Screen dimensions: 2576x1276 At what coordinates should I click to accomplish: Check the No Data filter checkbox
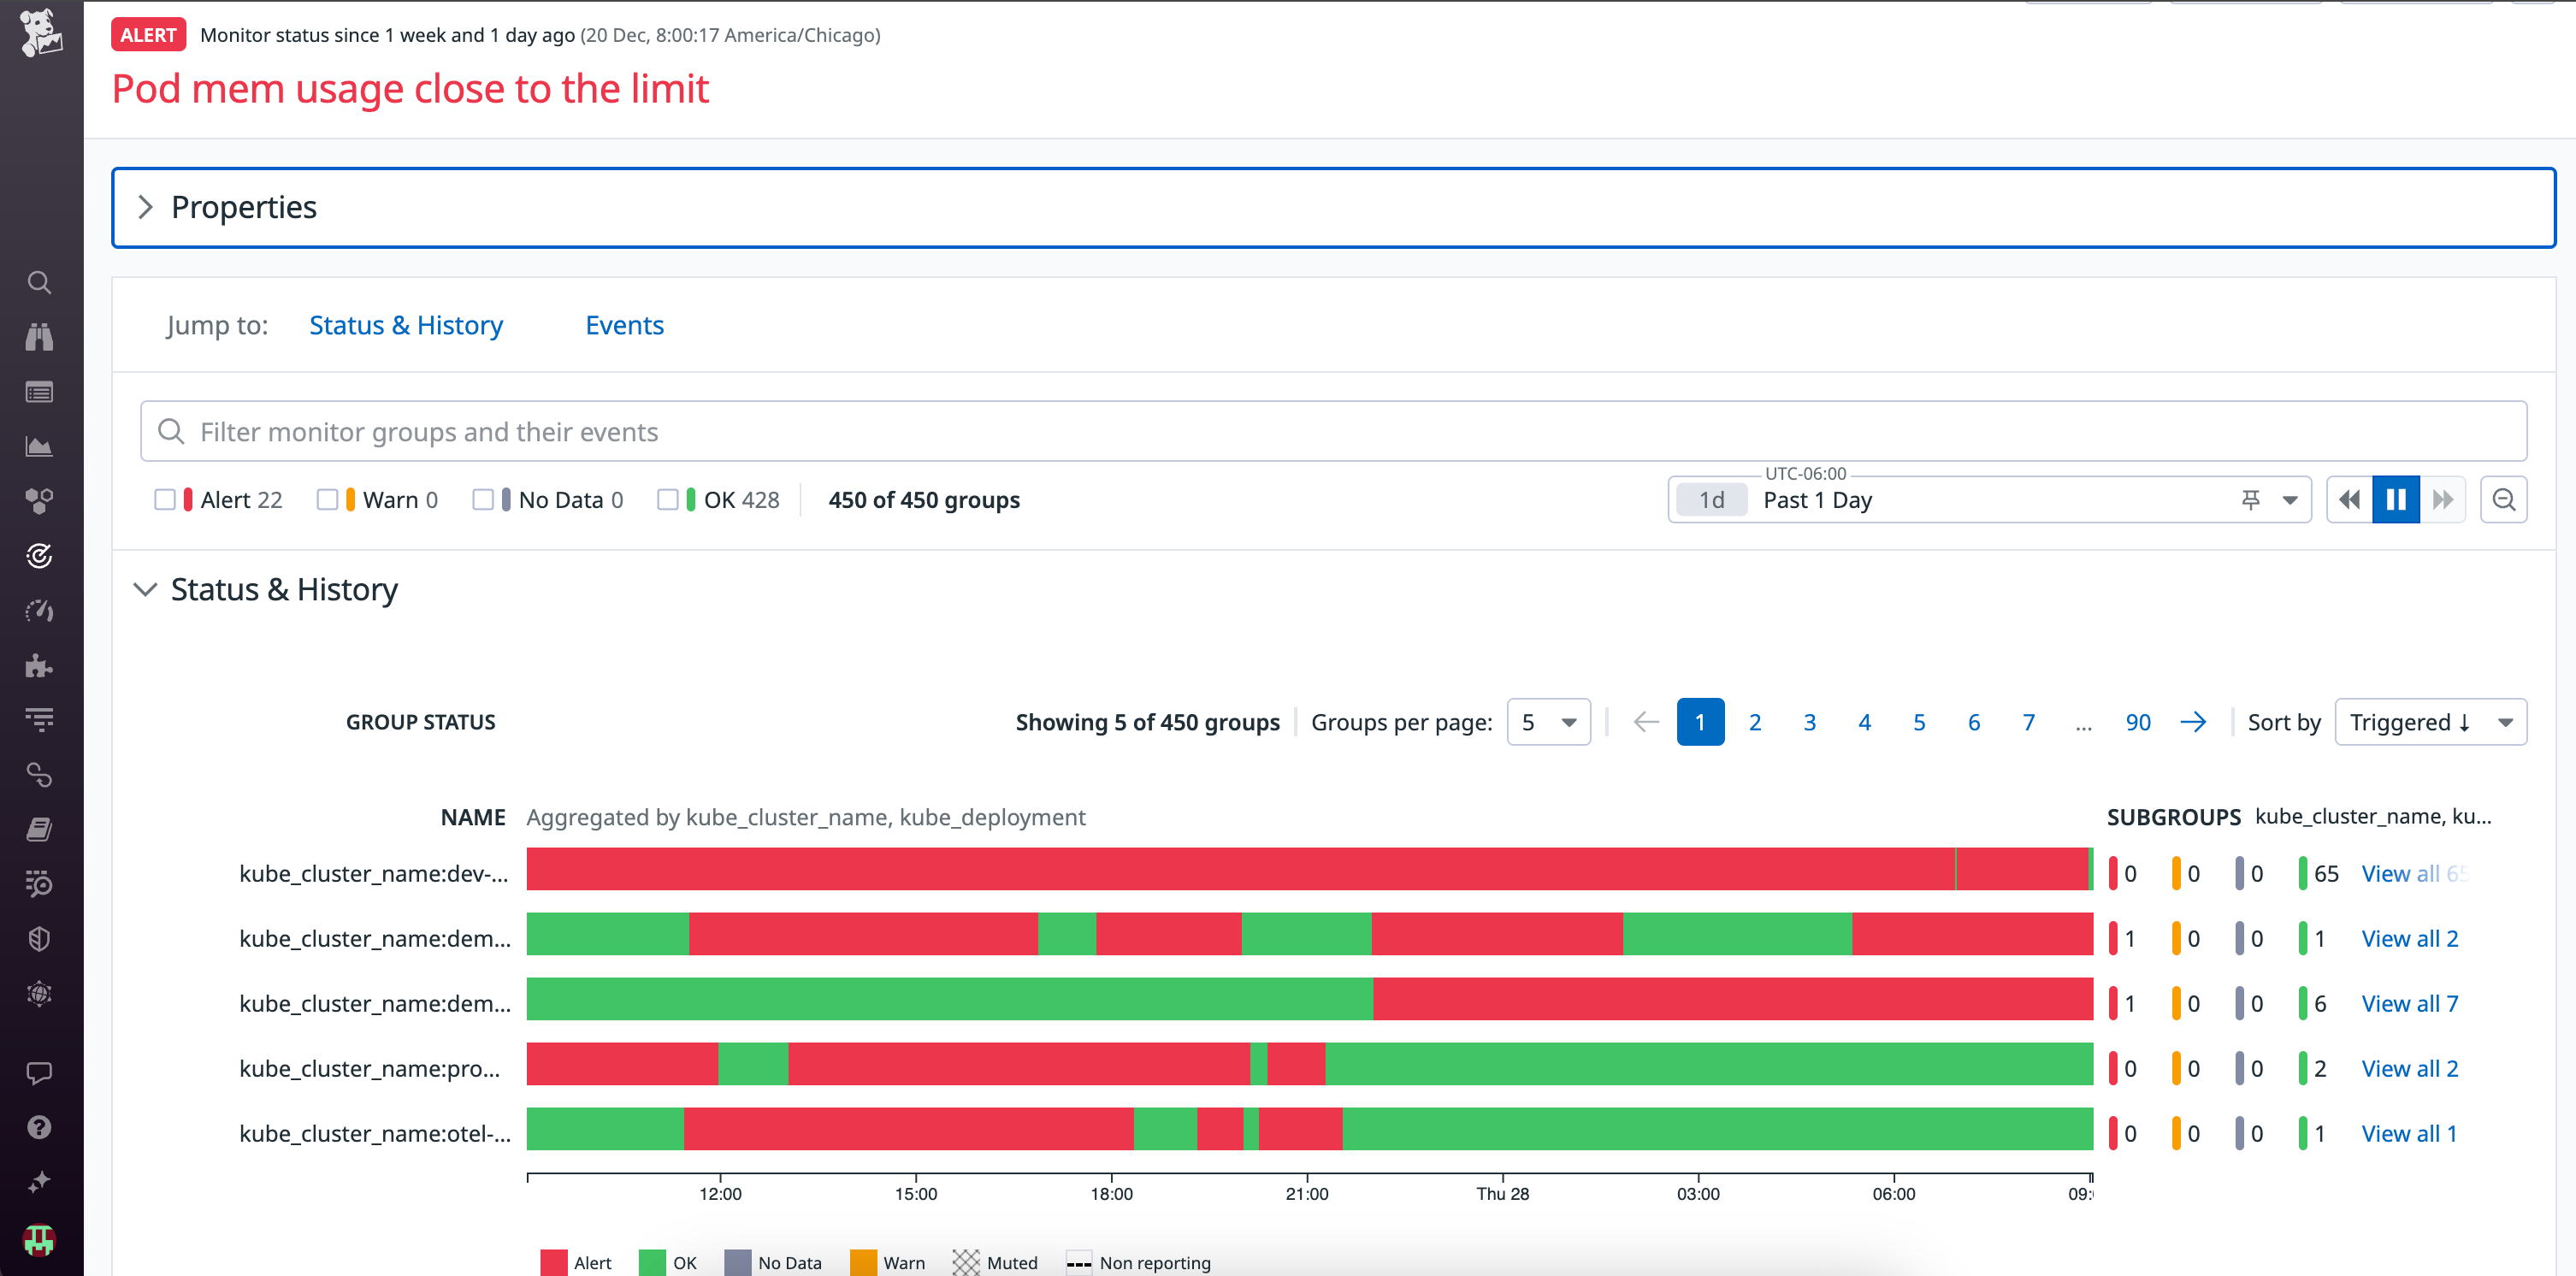click(485, 499)
